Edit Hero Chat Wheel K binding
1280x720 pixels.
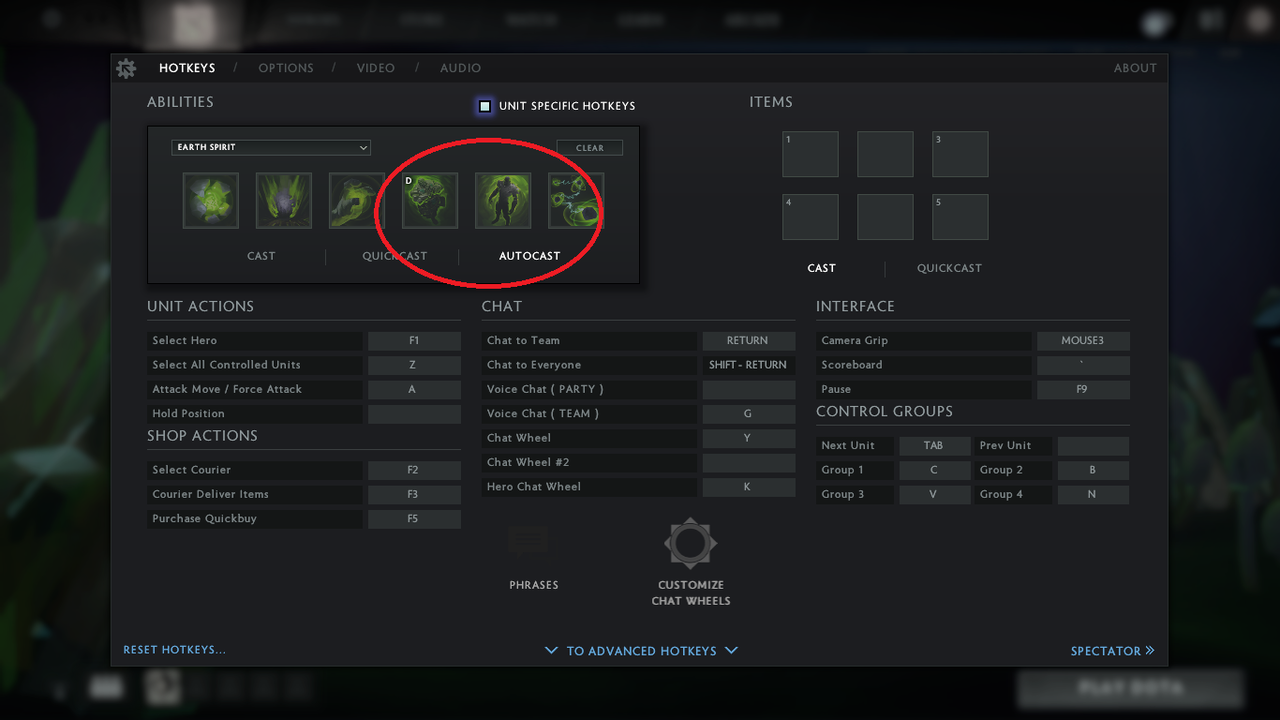(749, 487)
